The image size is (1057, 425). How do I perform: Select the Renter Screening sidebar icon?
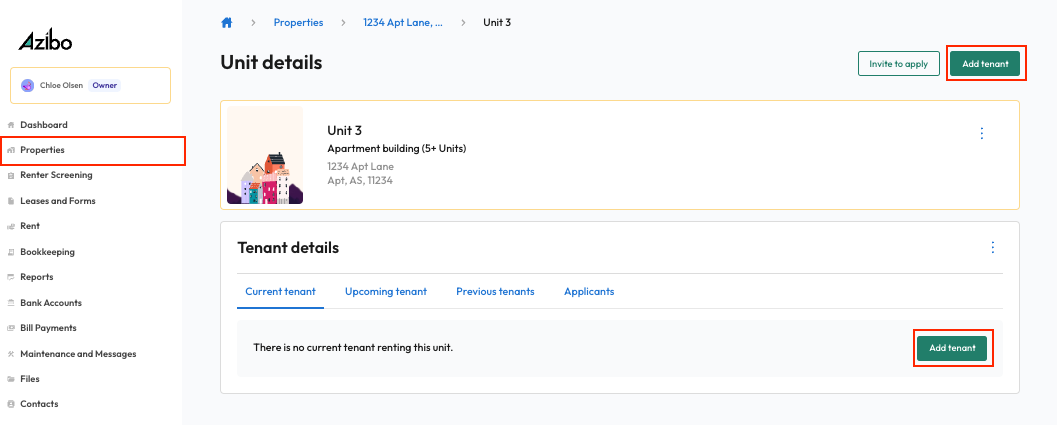10,175
